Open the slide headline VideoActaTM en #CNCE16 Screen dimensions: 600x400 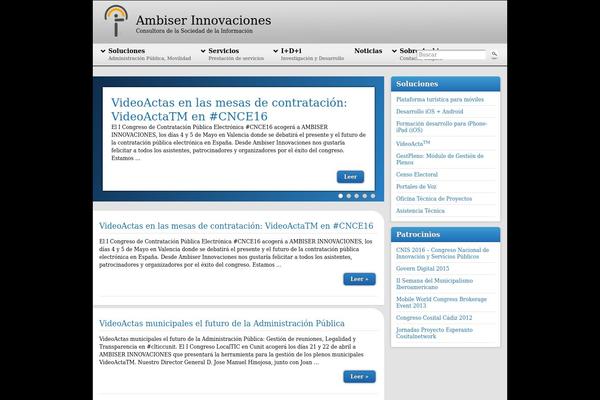[x=229, y=109]
